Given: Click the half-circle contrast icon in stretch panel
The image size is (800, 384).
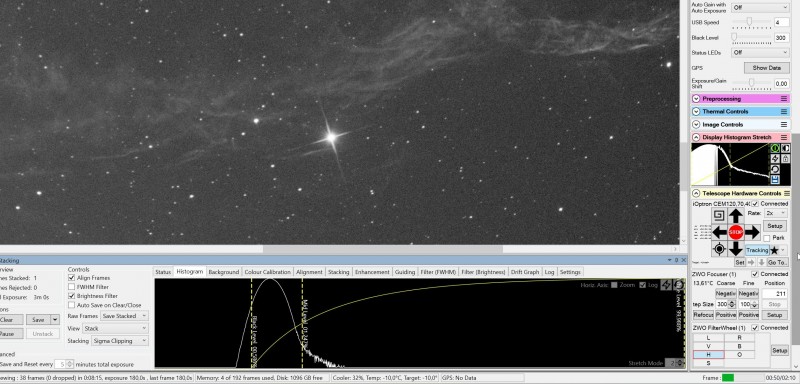Looking at the screenshot, I should point(785,148).
